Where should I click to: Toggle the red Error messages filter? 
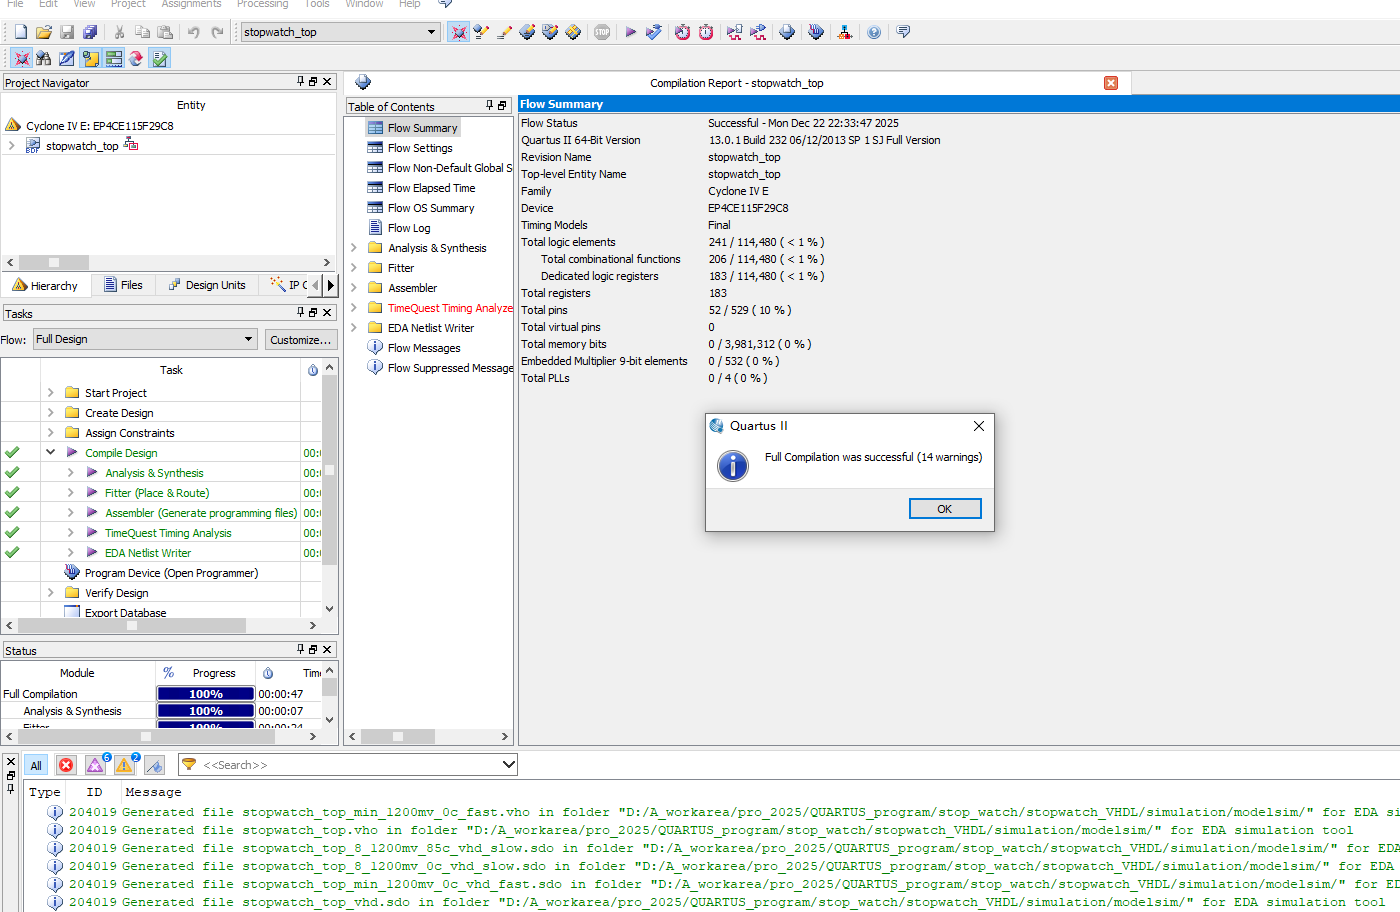66,765
